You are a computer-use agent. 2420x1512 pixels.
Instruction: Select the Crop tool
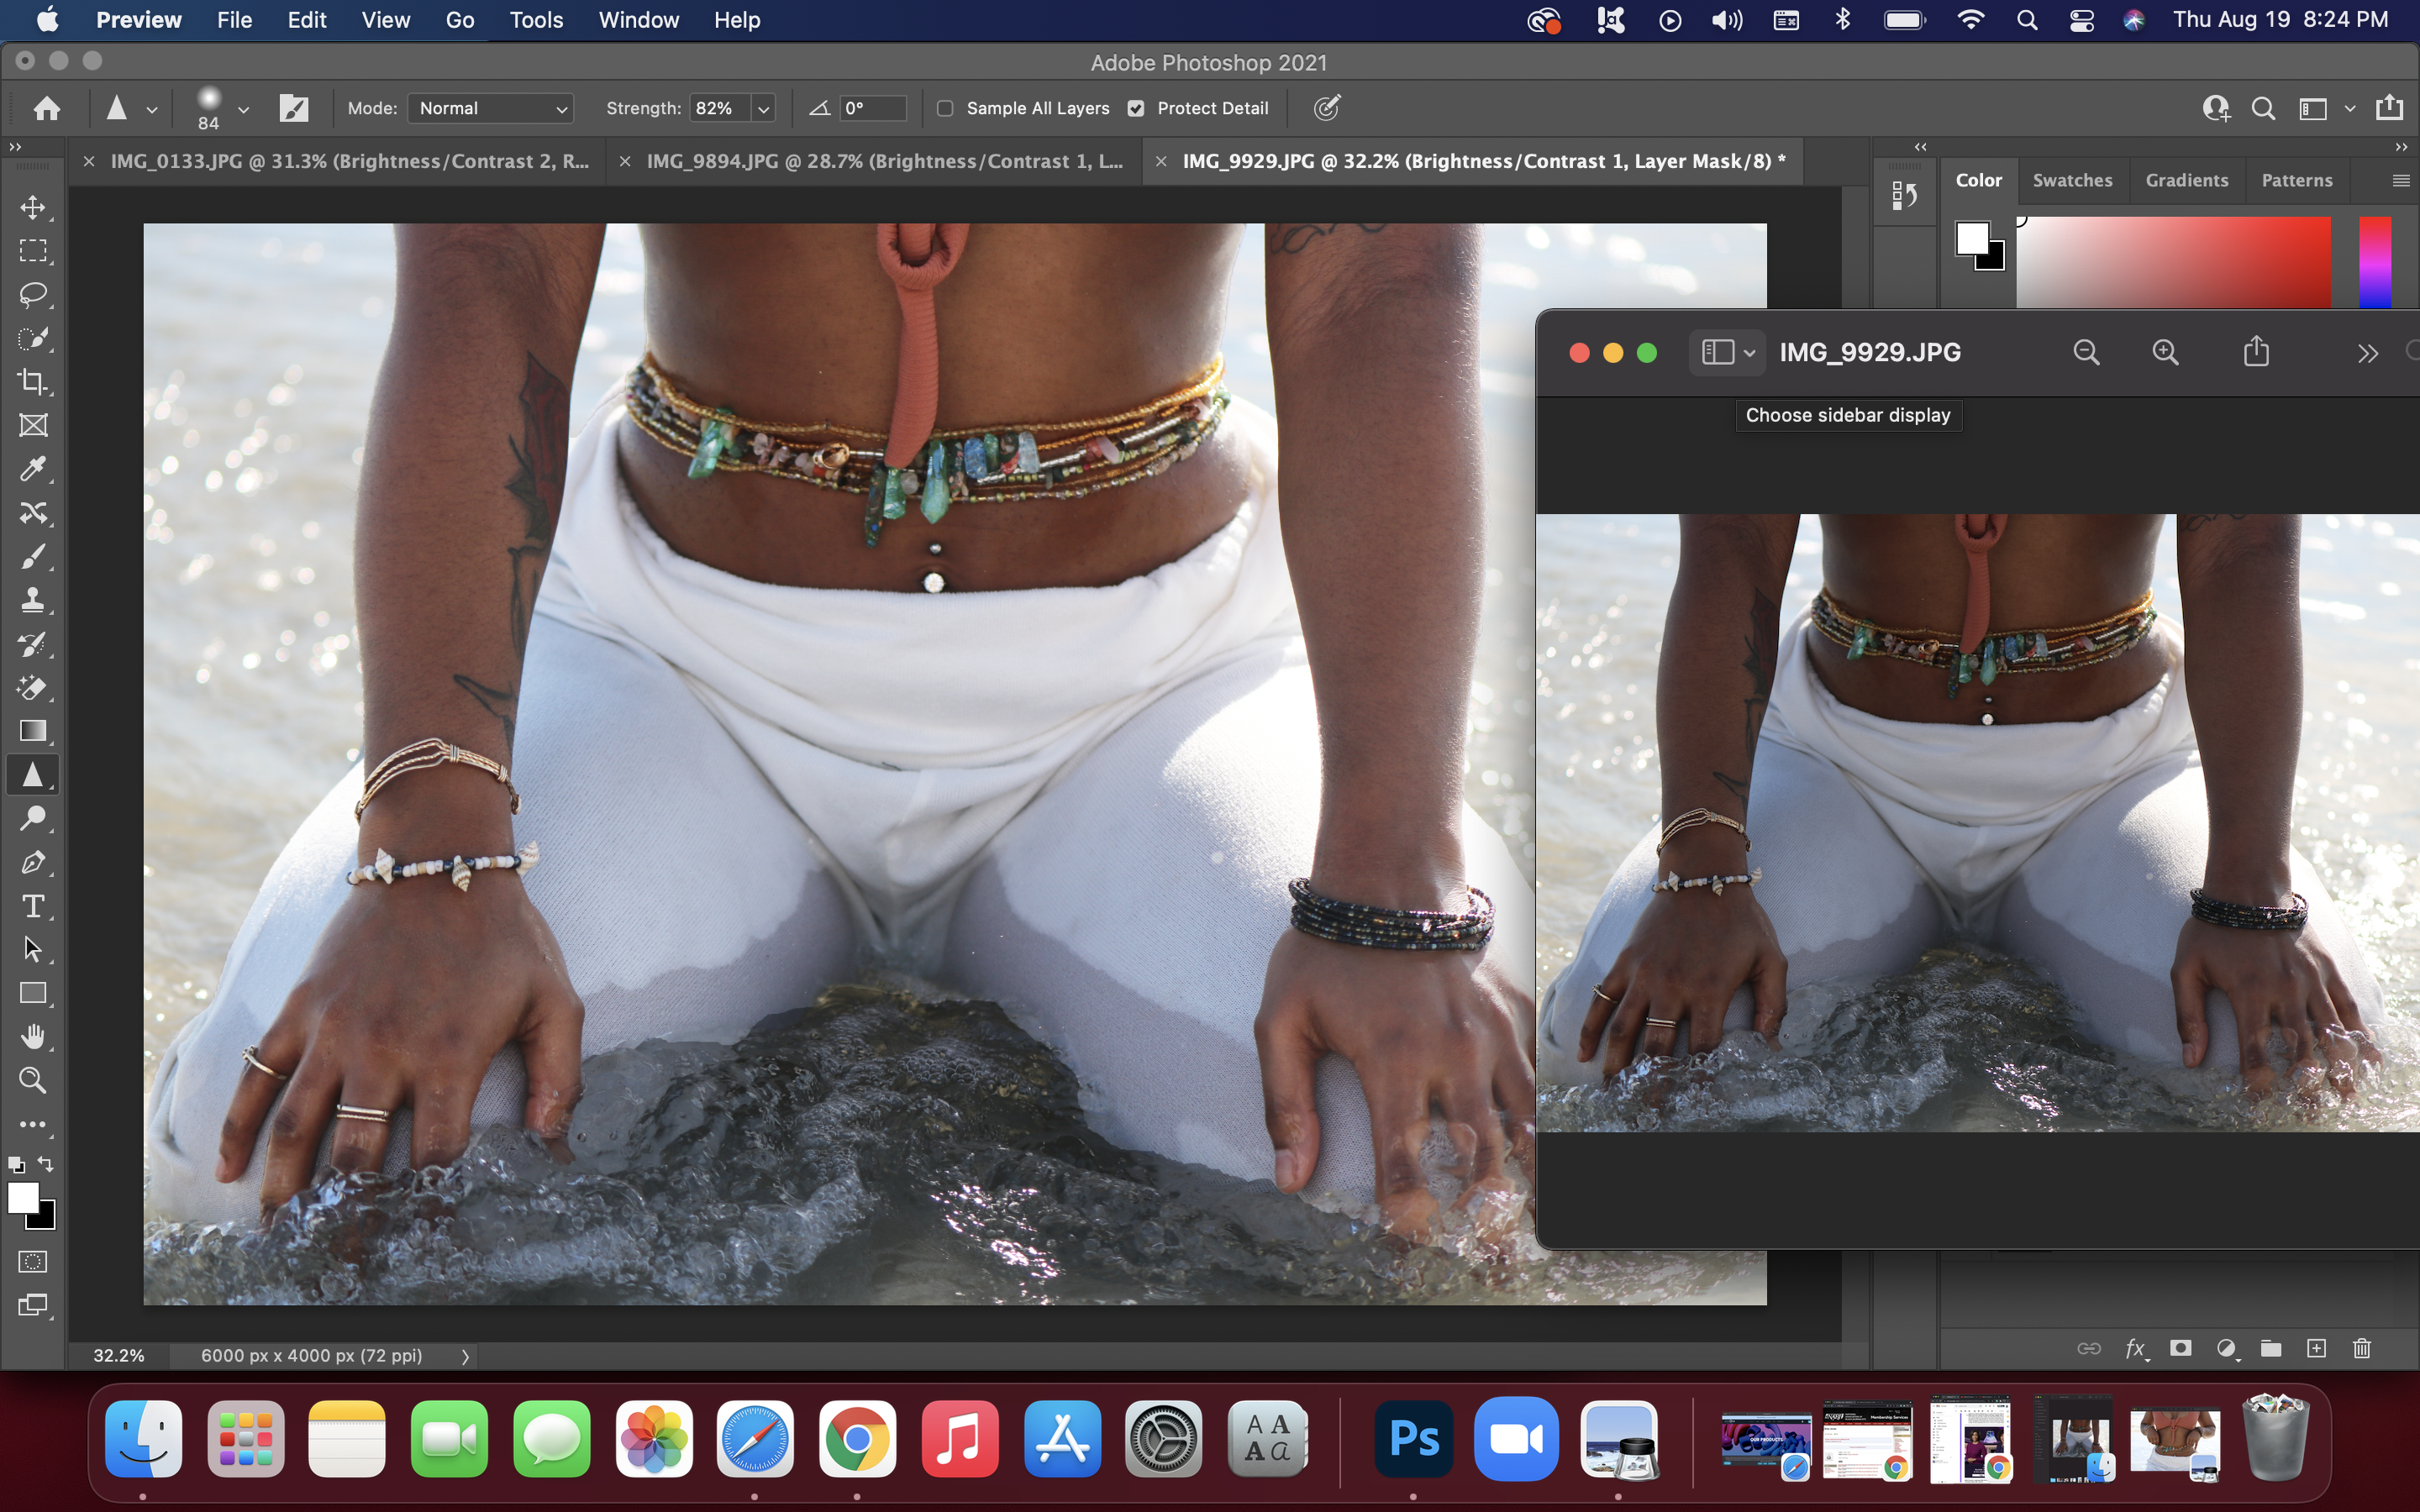click(33, 382)
